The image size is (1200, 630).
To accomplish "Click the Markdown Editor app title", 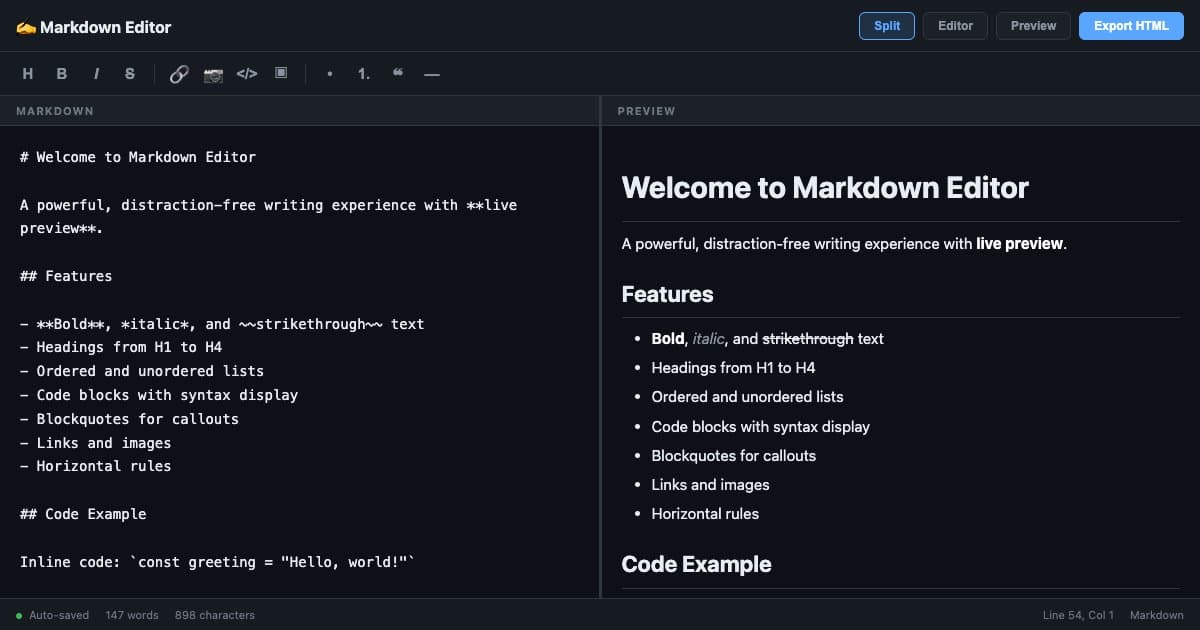I will pos(105,27).
